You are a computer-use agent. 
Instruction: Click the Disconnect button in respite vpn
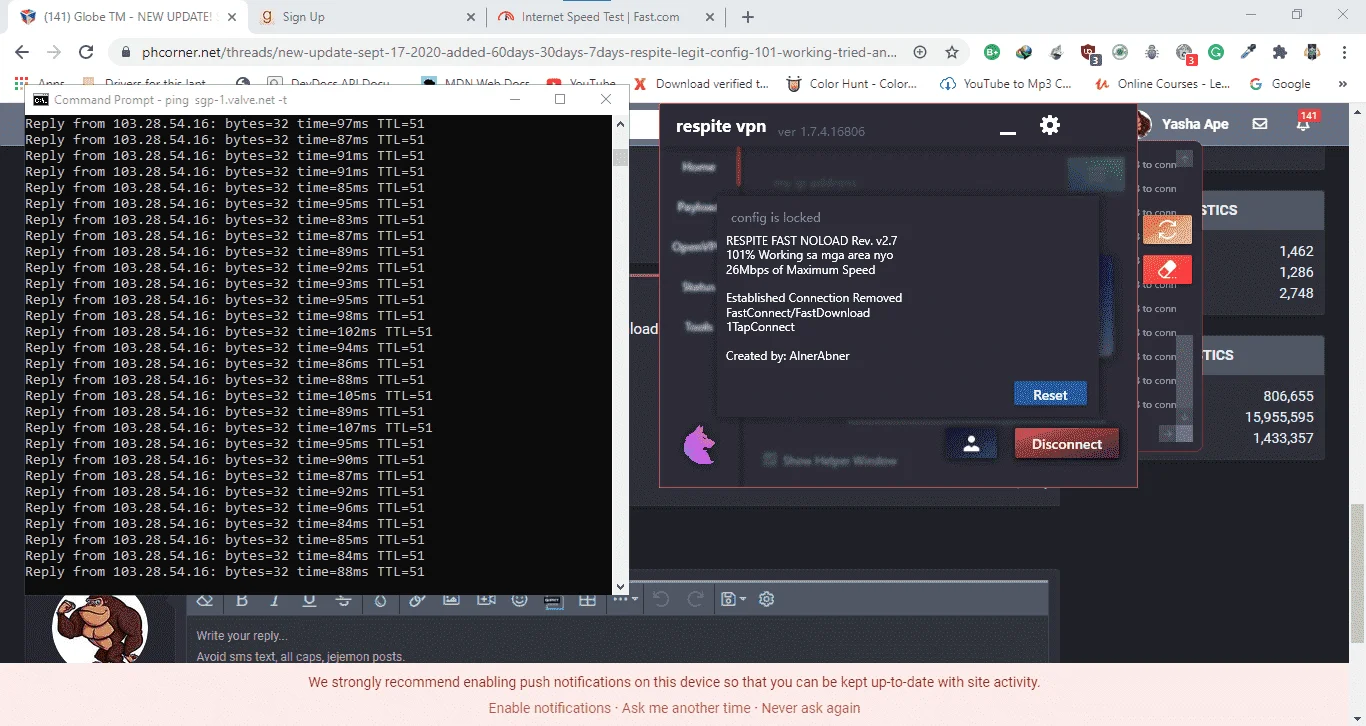click(1067, 444)
